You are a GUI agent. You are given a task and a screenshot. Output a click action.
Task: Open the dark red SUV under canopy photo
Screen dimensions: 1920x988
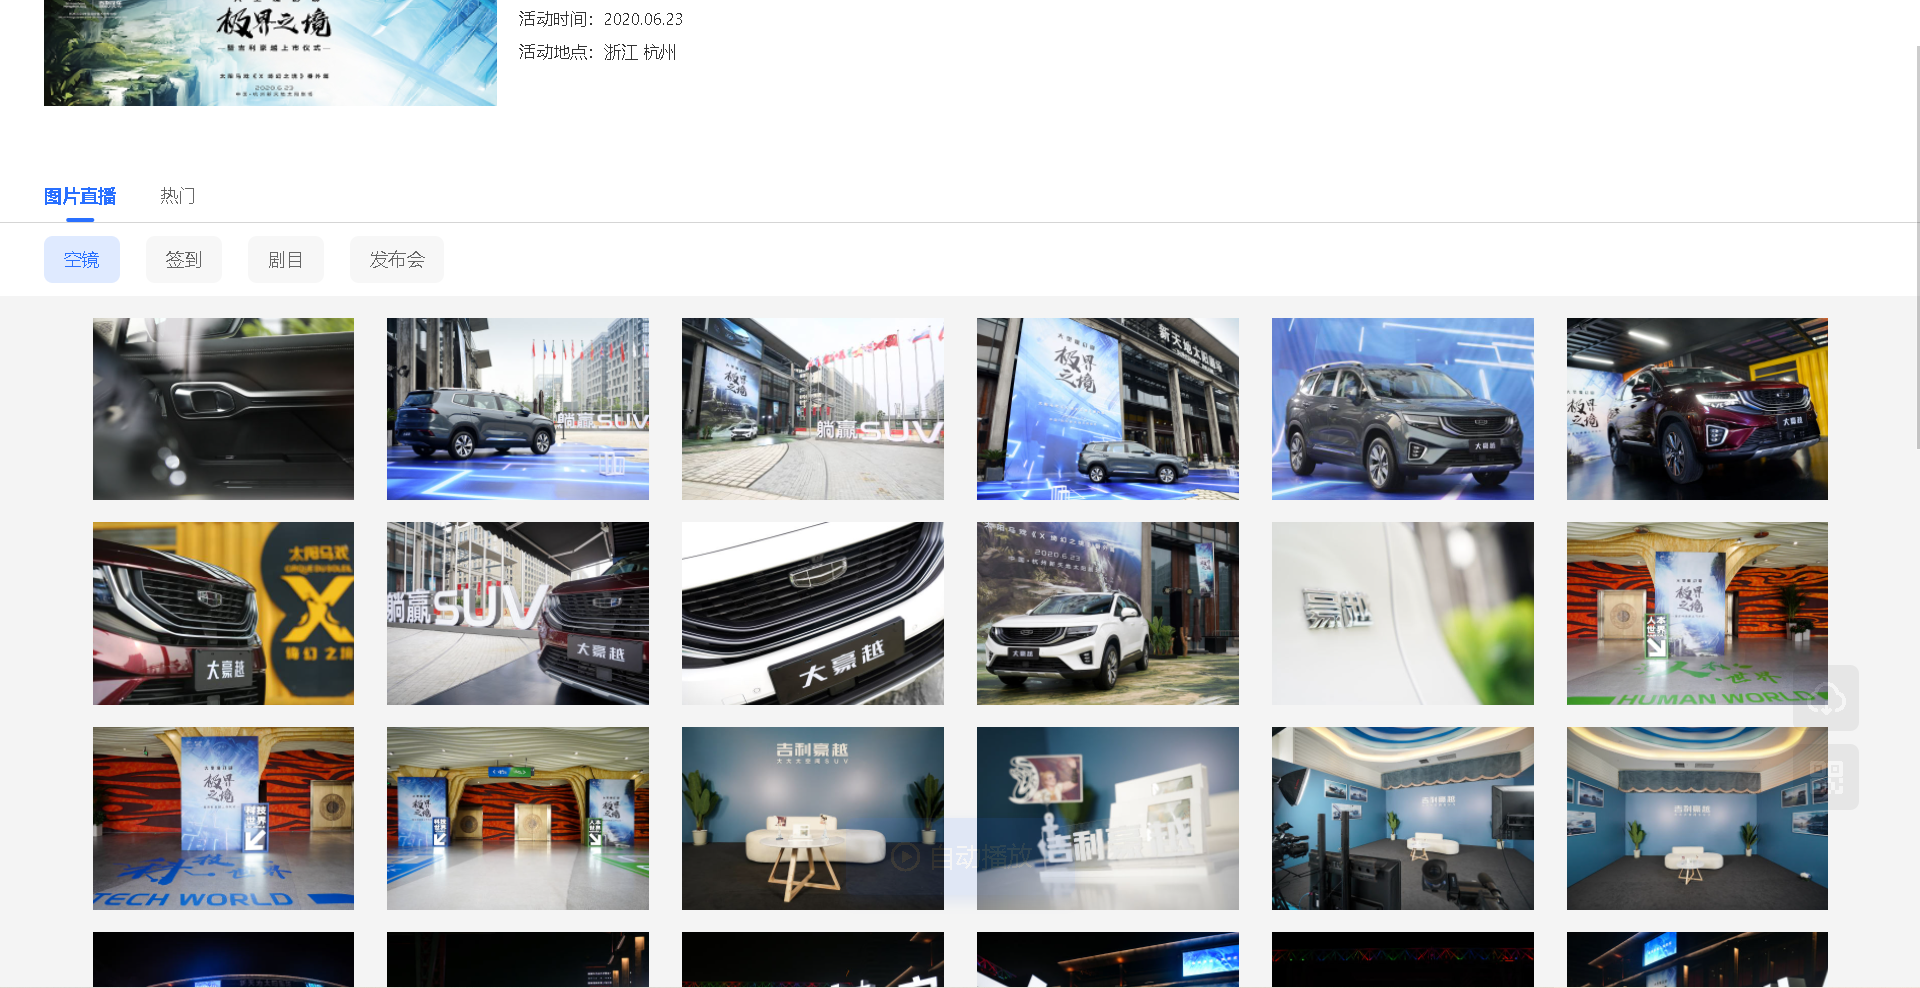click(1697, 409)
